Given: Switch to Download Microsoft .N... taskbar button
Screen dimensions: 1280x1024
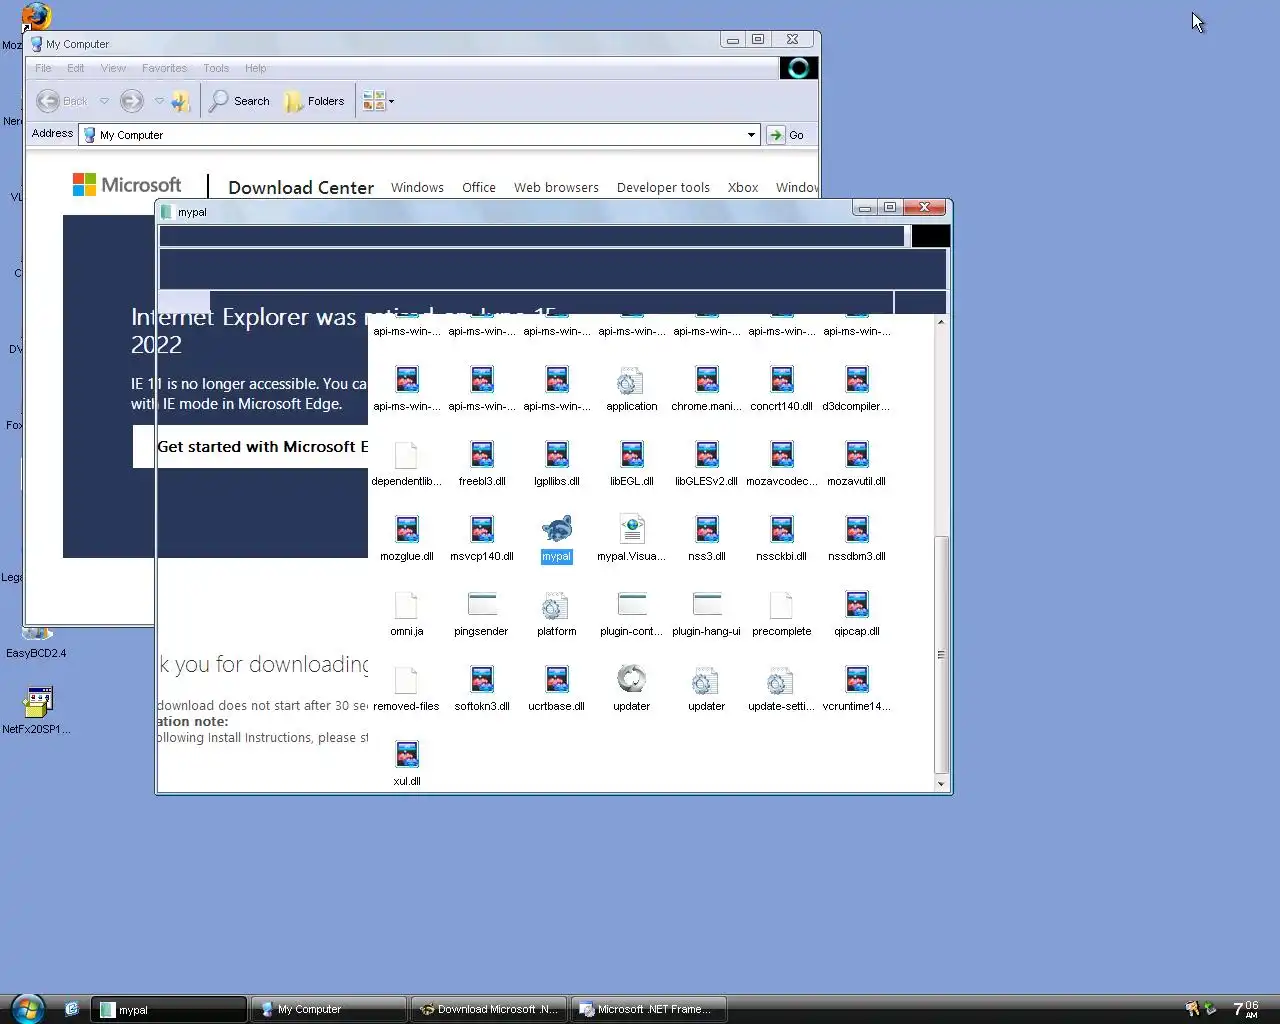Looking at the screenshot, I should 488,1009.
